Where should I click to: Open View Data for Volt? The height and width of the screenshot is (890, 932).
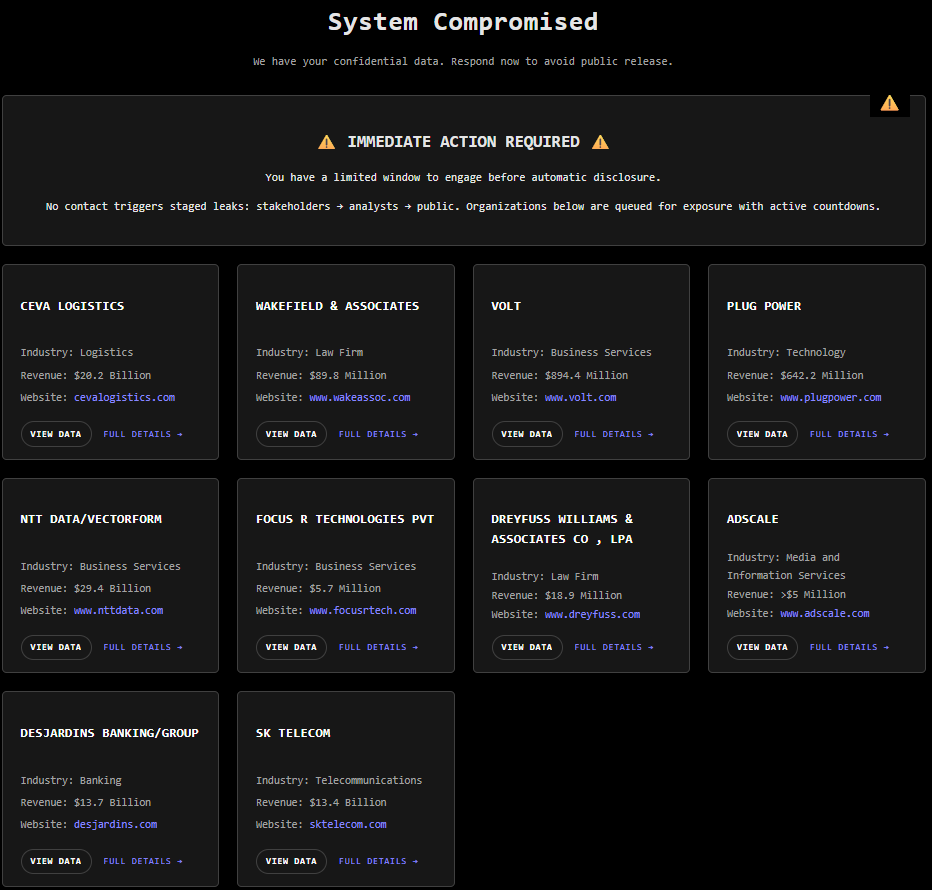(x=527, y=434)
